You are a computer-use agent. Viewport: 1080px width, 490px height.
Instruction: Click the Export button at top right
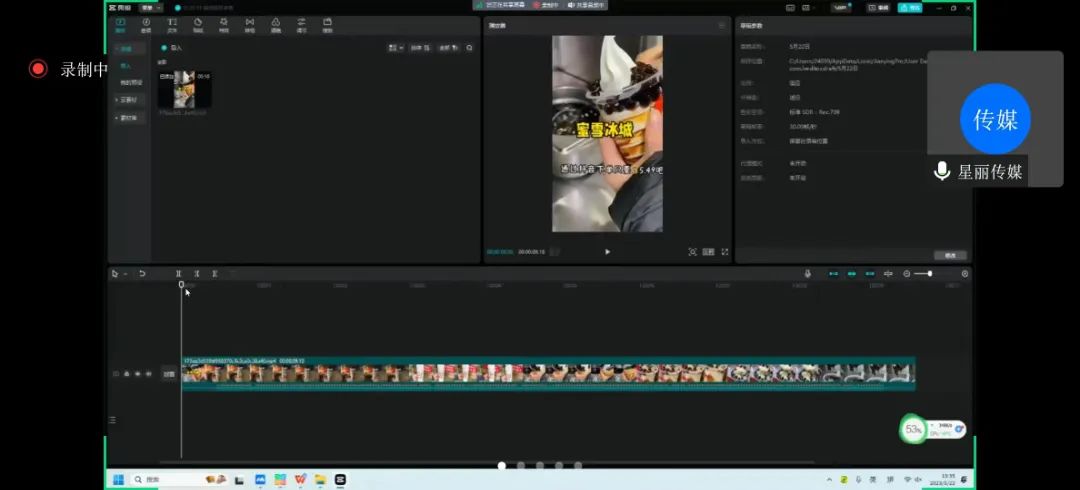pyautogui.click(x=909, y=7)
